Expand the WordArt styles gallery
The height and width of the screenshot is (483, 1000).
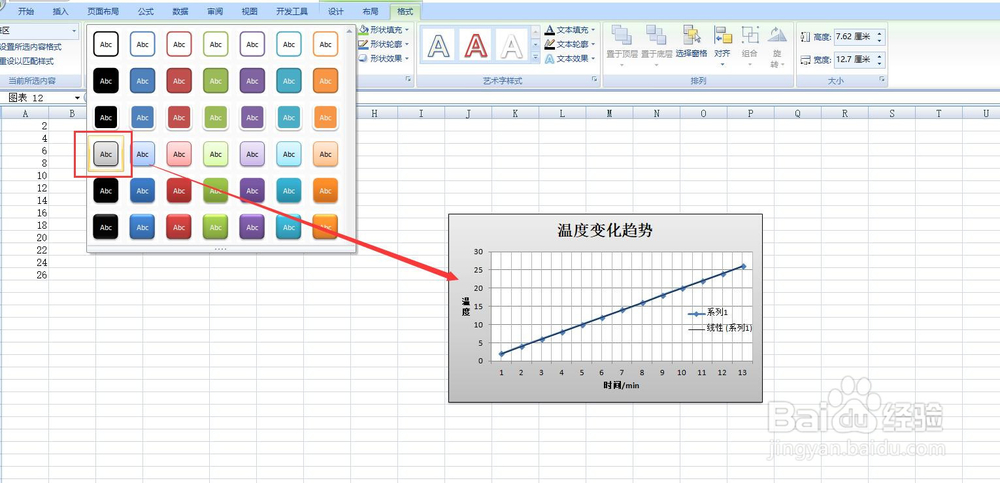coord(536,57)
